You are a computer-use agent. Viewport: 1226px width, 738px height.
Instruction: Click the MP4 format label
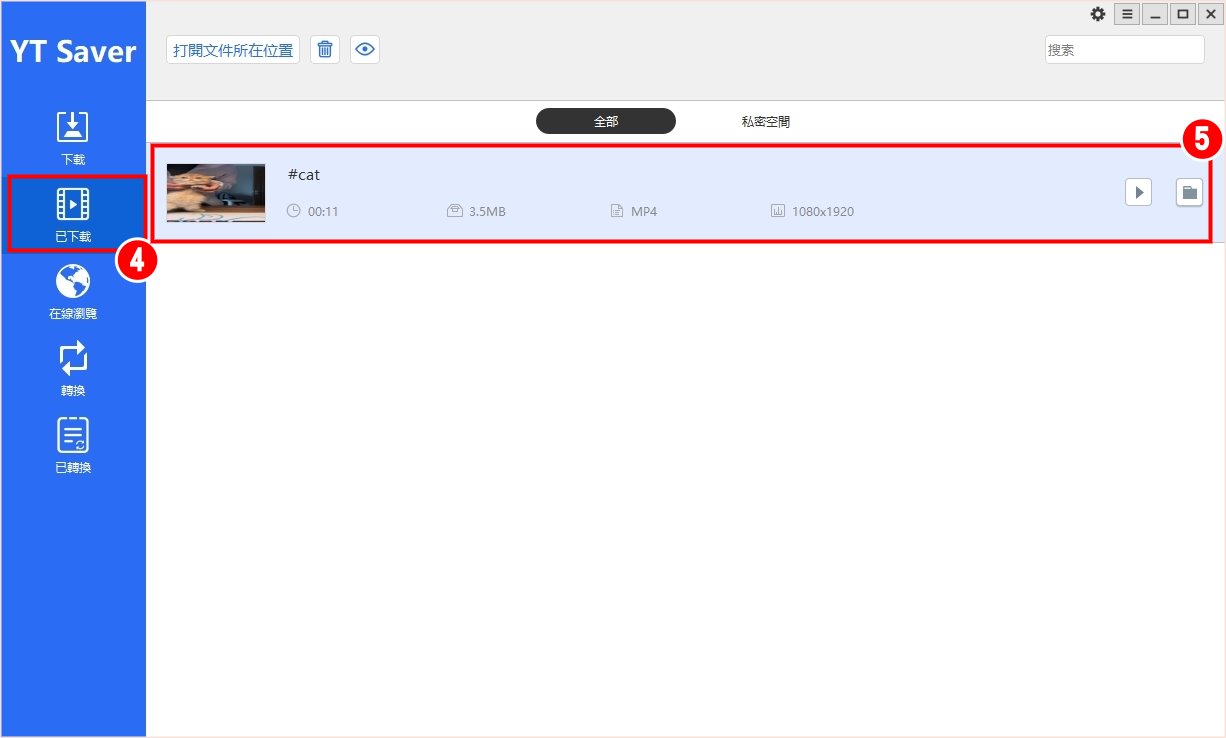(x=644, y=211)
